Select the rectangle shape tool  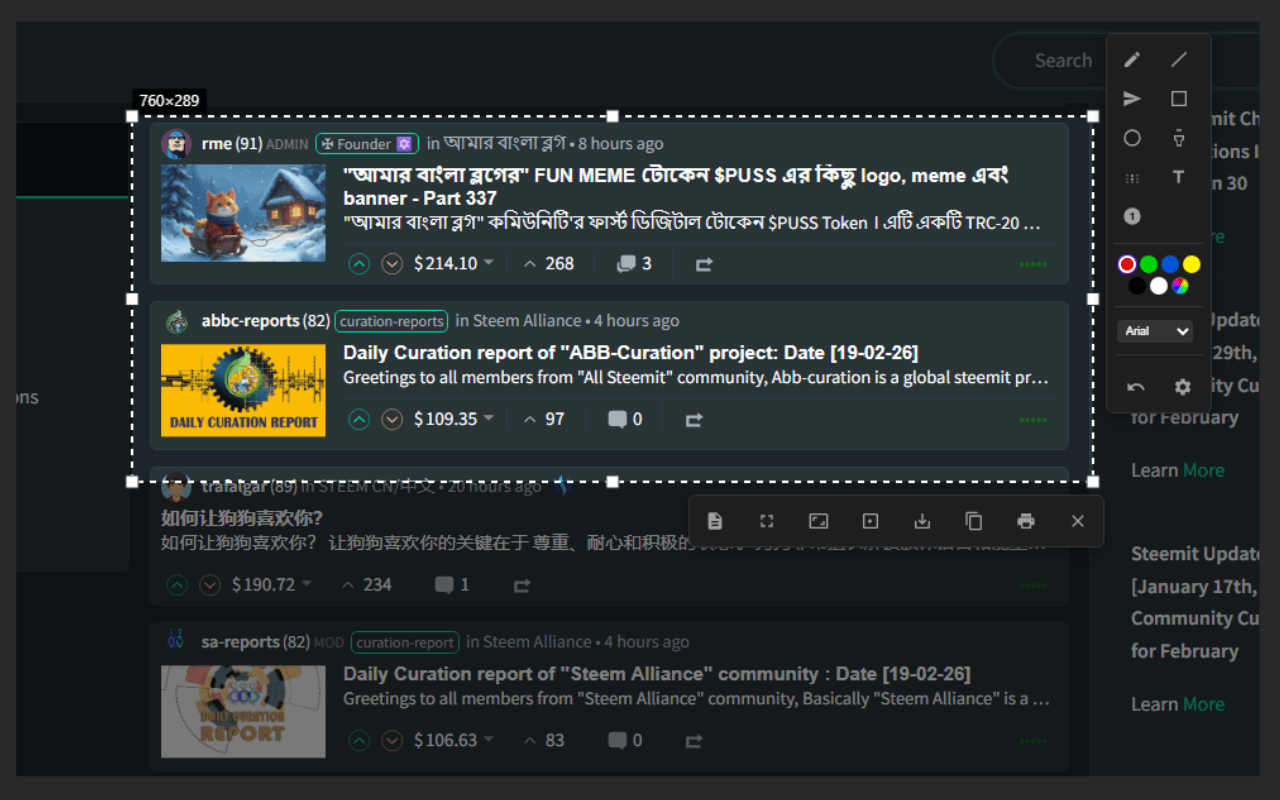pos(1179,99)
